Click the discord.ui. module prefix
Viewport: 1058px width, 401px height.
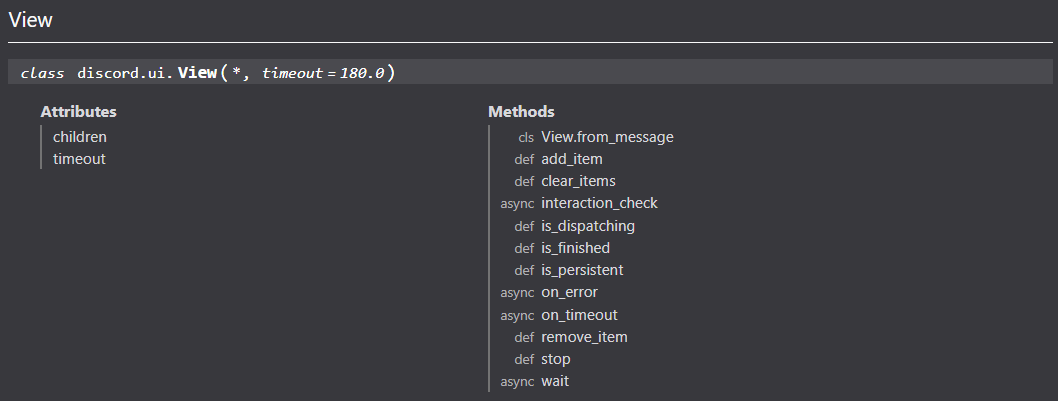pyautogui.click(x=125, y=73)
